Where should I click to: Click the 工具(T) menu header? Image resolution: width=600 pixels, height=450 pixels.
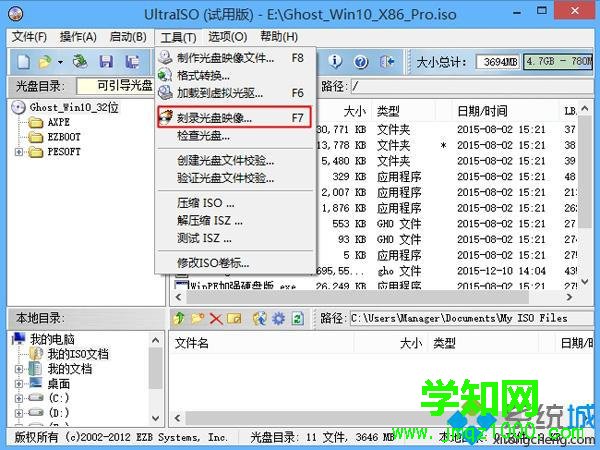[x=178, y=38]
